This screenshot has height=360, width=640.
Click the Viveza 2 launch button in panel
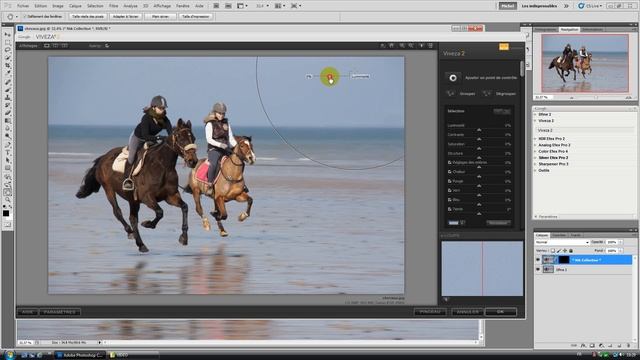(584, 130)
